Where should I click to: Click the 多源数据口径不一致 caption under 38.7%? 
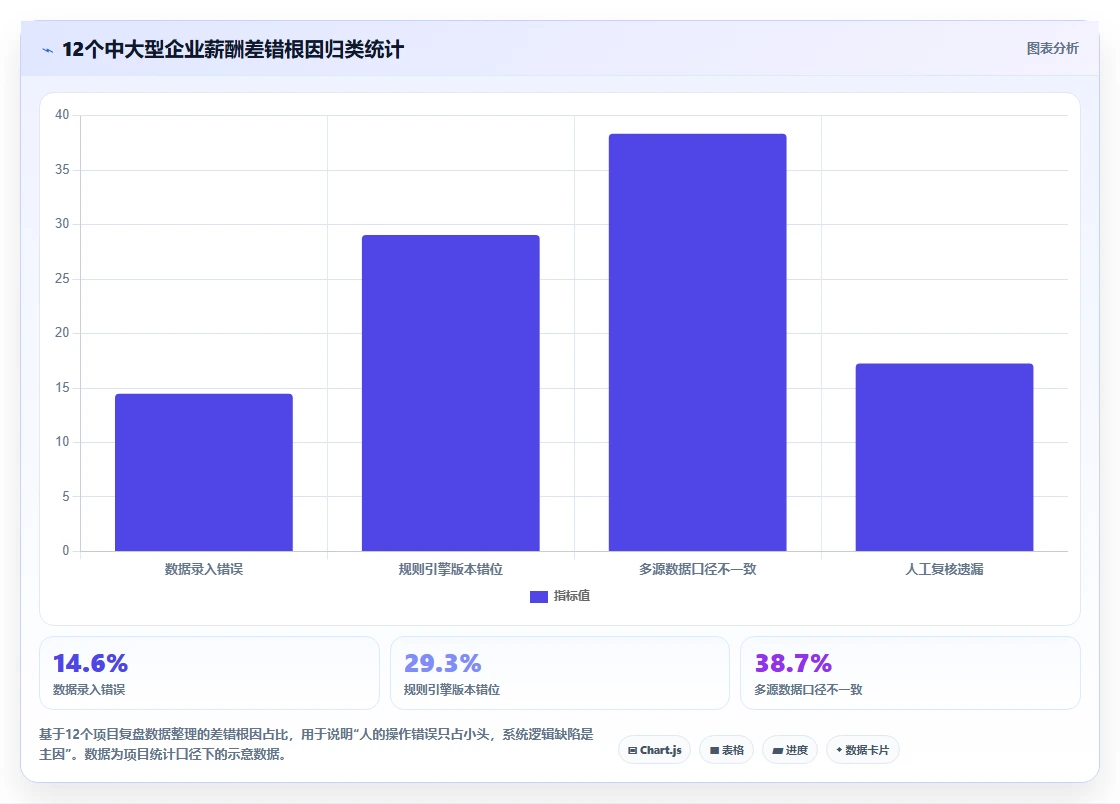(x=808, y=690)
